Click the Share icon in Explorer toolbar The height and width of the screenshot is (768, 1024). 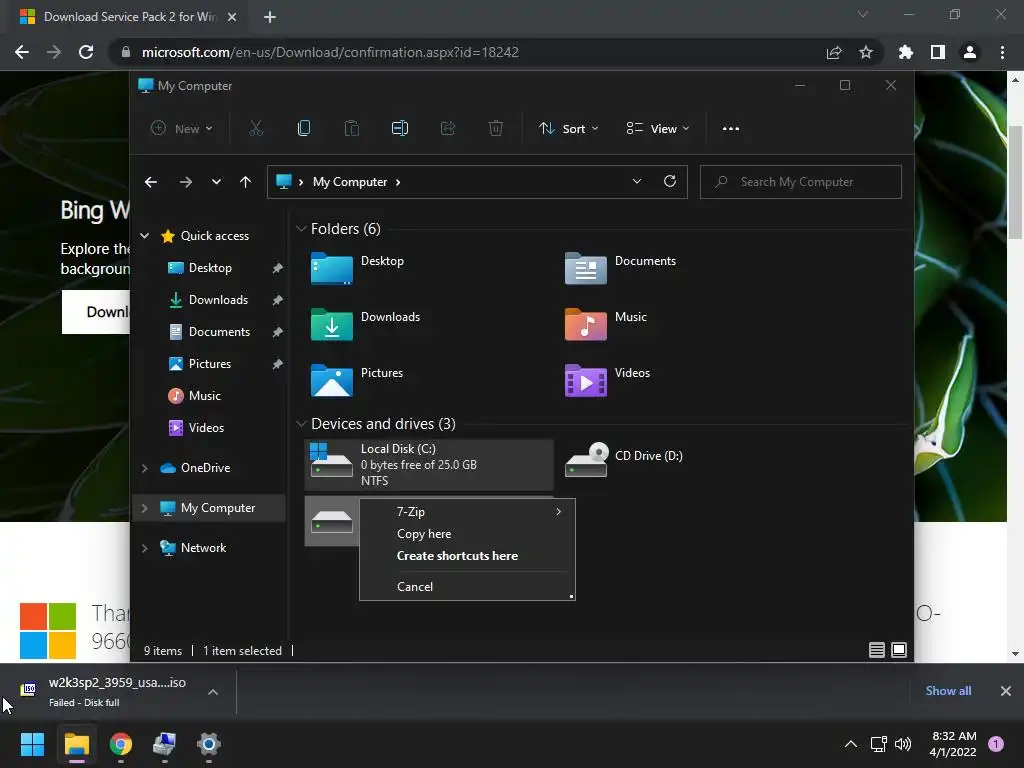[448, 129]
